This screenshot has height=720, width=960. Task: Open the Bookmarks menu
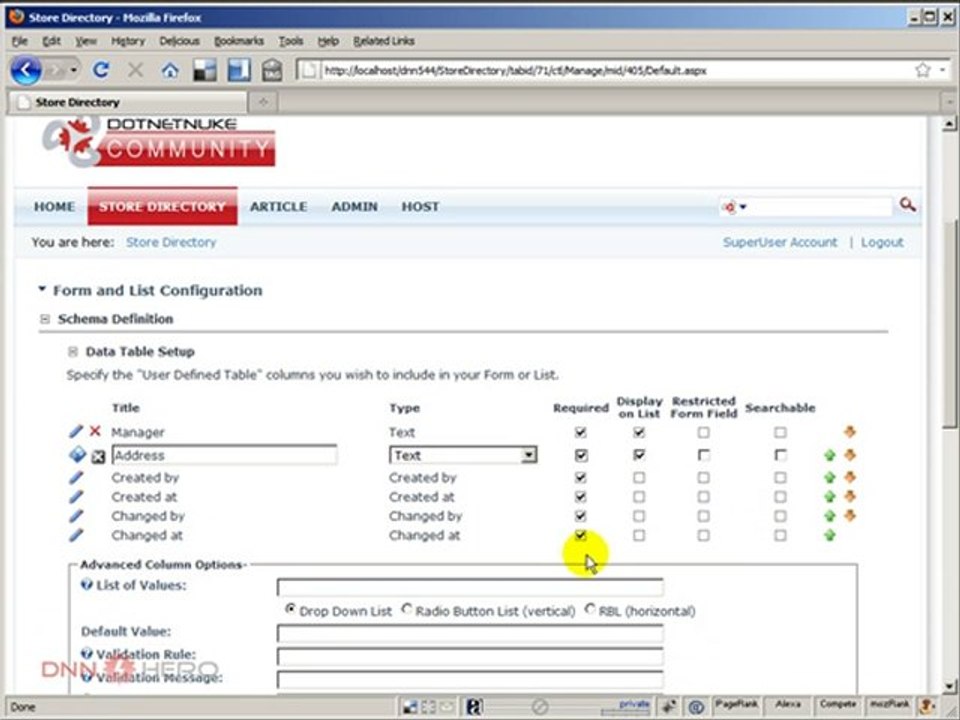(239, 41)
